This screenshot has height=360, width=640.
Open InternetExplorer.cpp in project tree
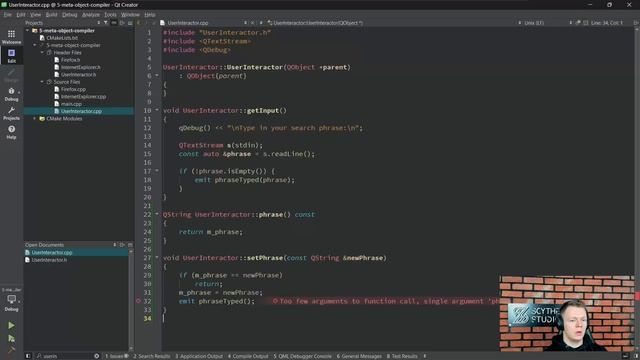[x=83, y=97]
